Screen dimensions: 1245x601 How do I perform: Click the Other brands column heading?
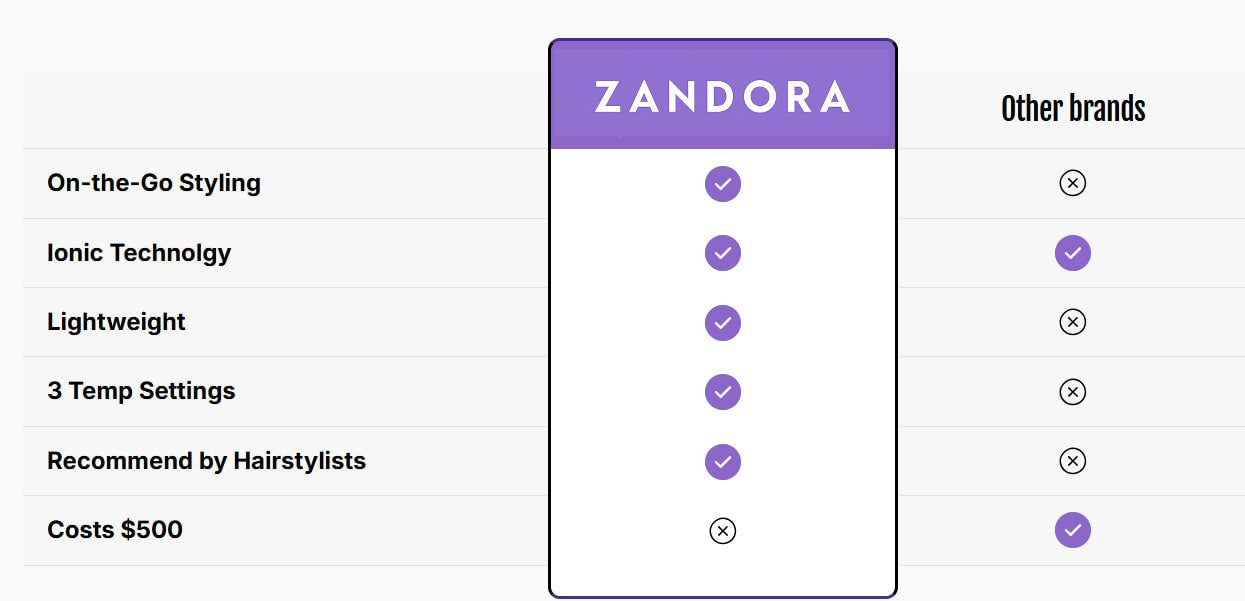(1073, 108)
